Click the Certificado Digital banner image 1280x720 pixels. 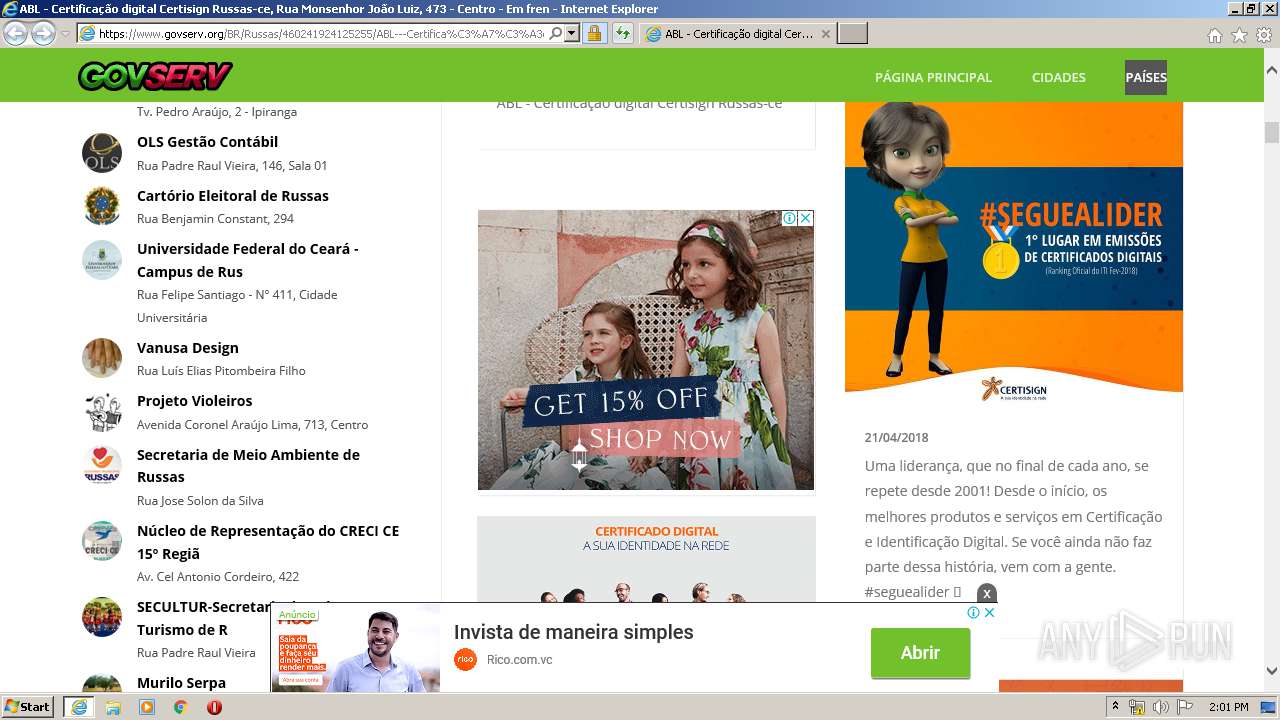(646, 559)
